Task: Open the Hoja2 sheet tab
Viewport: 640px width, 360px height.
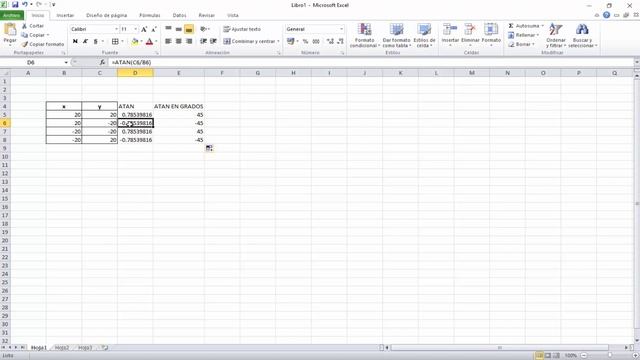Action: (62, 348)
